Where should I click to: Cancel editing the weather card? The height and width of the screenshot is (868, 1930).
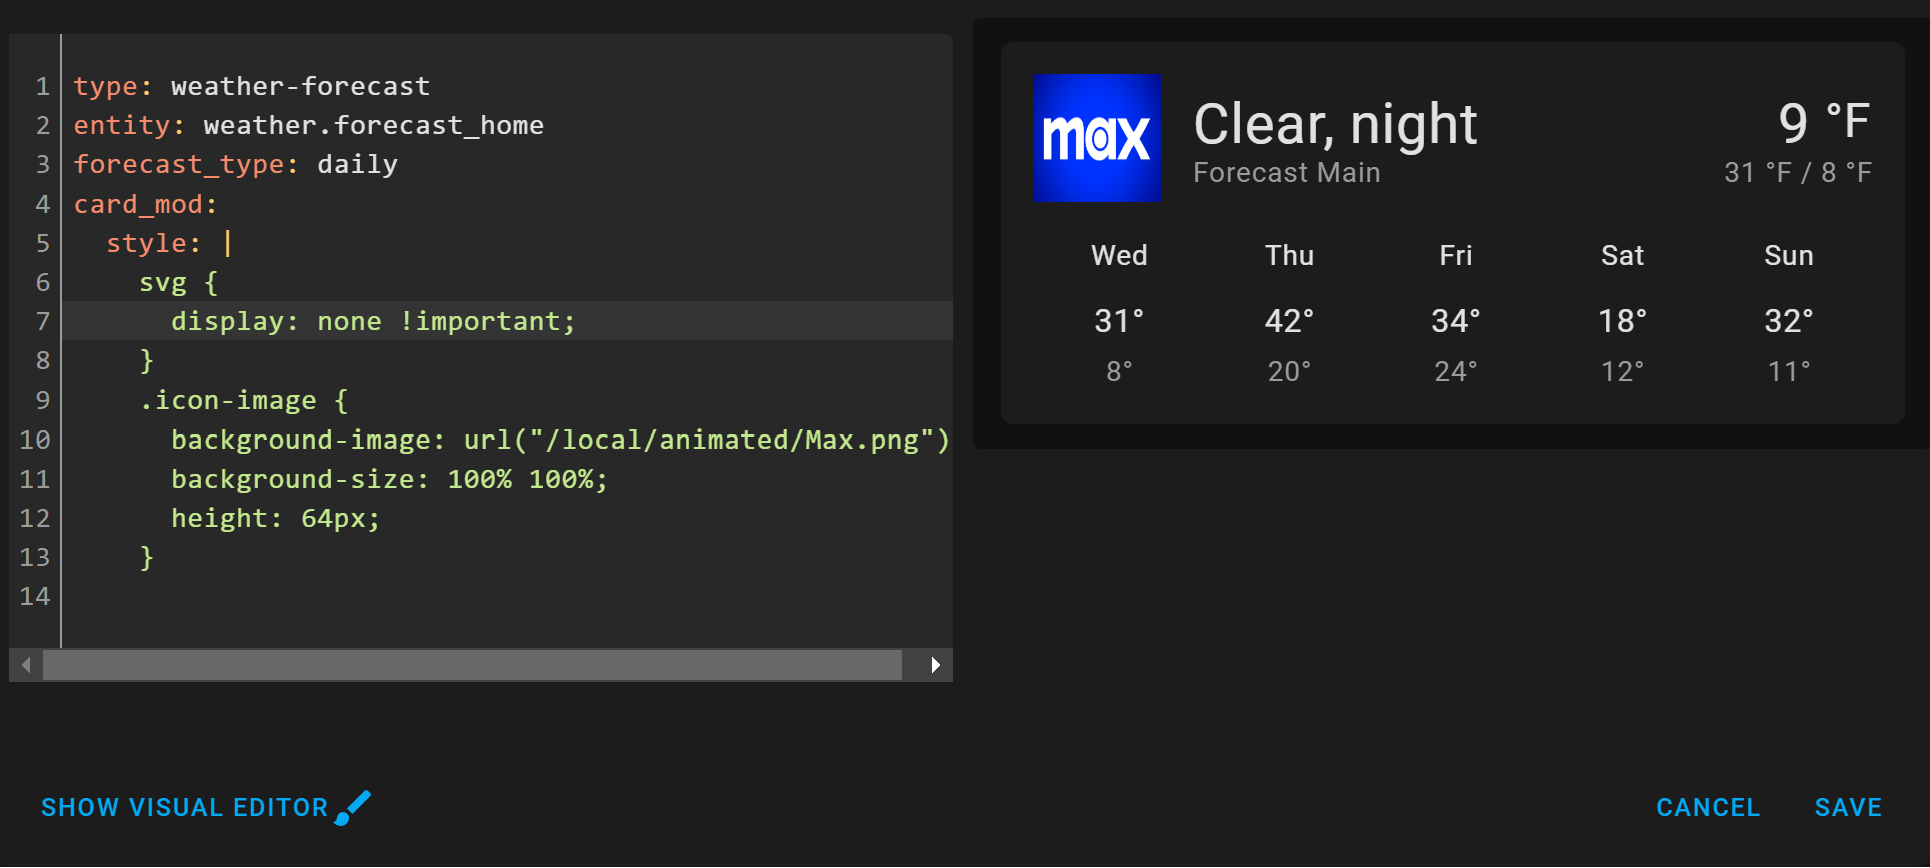pyautogui.click(x=1707, y=806)
